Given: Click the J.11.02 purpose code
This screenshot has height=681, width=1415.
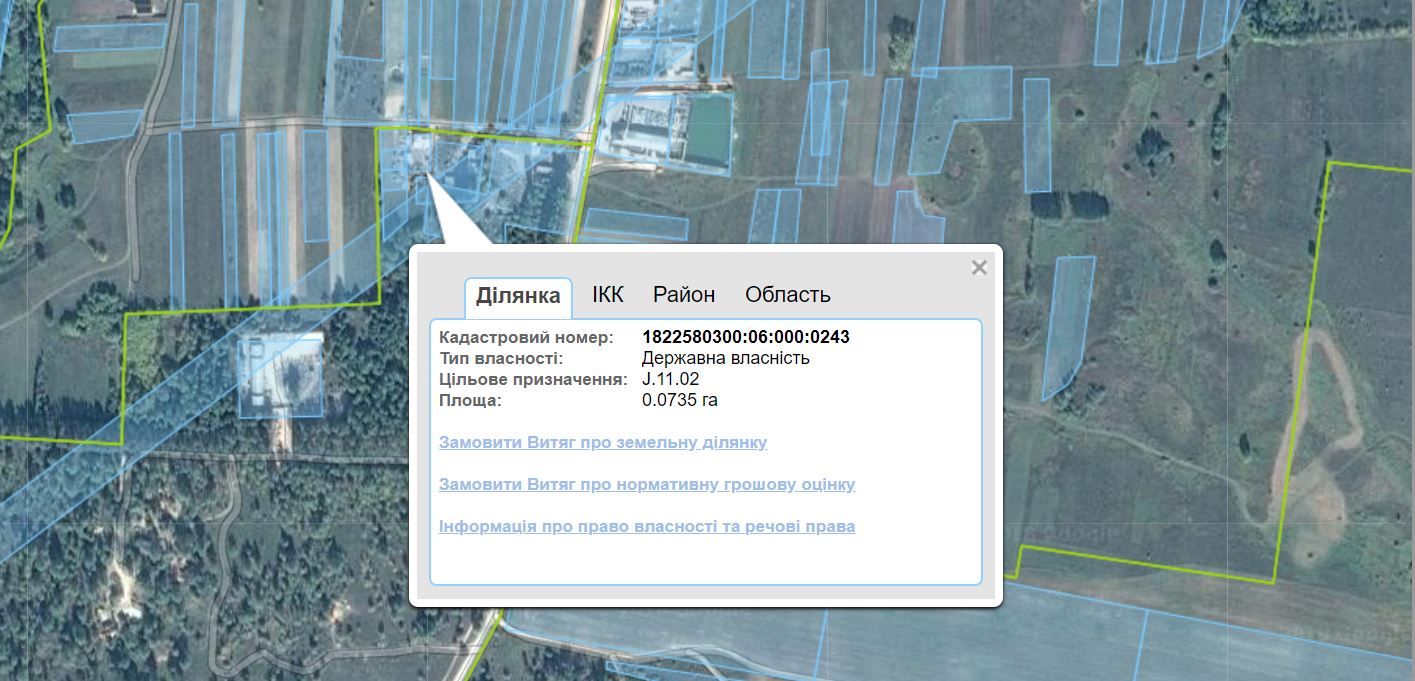Looking at the screenshot, I should (x=670, y=379).
